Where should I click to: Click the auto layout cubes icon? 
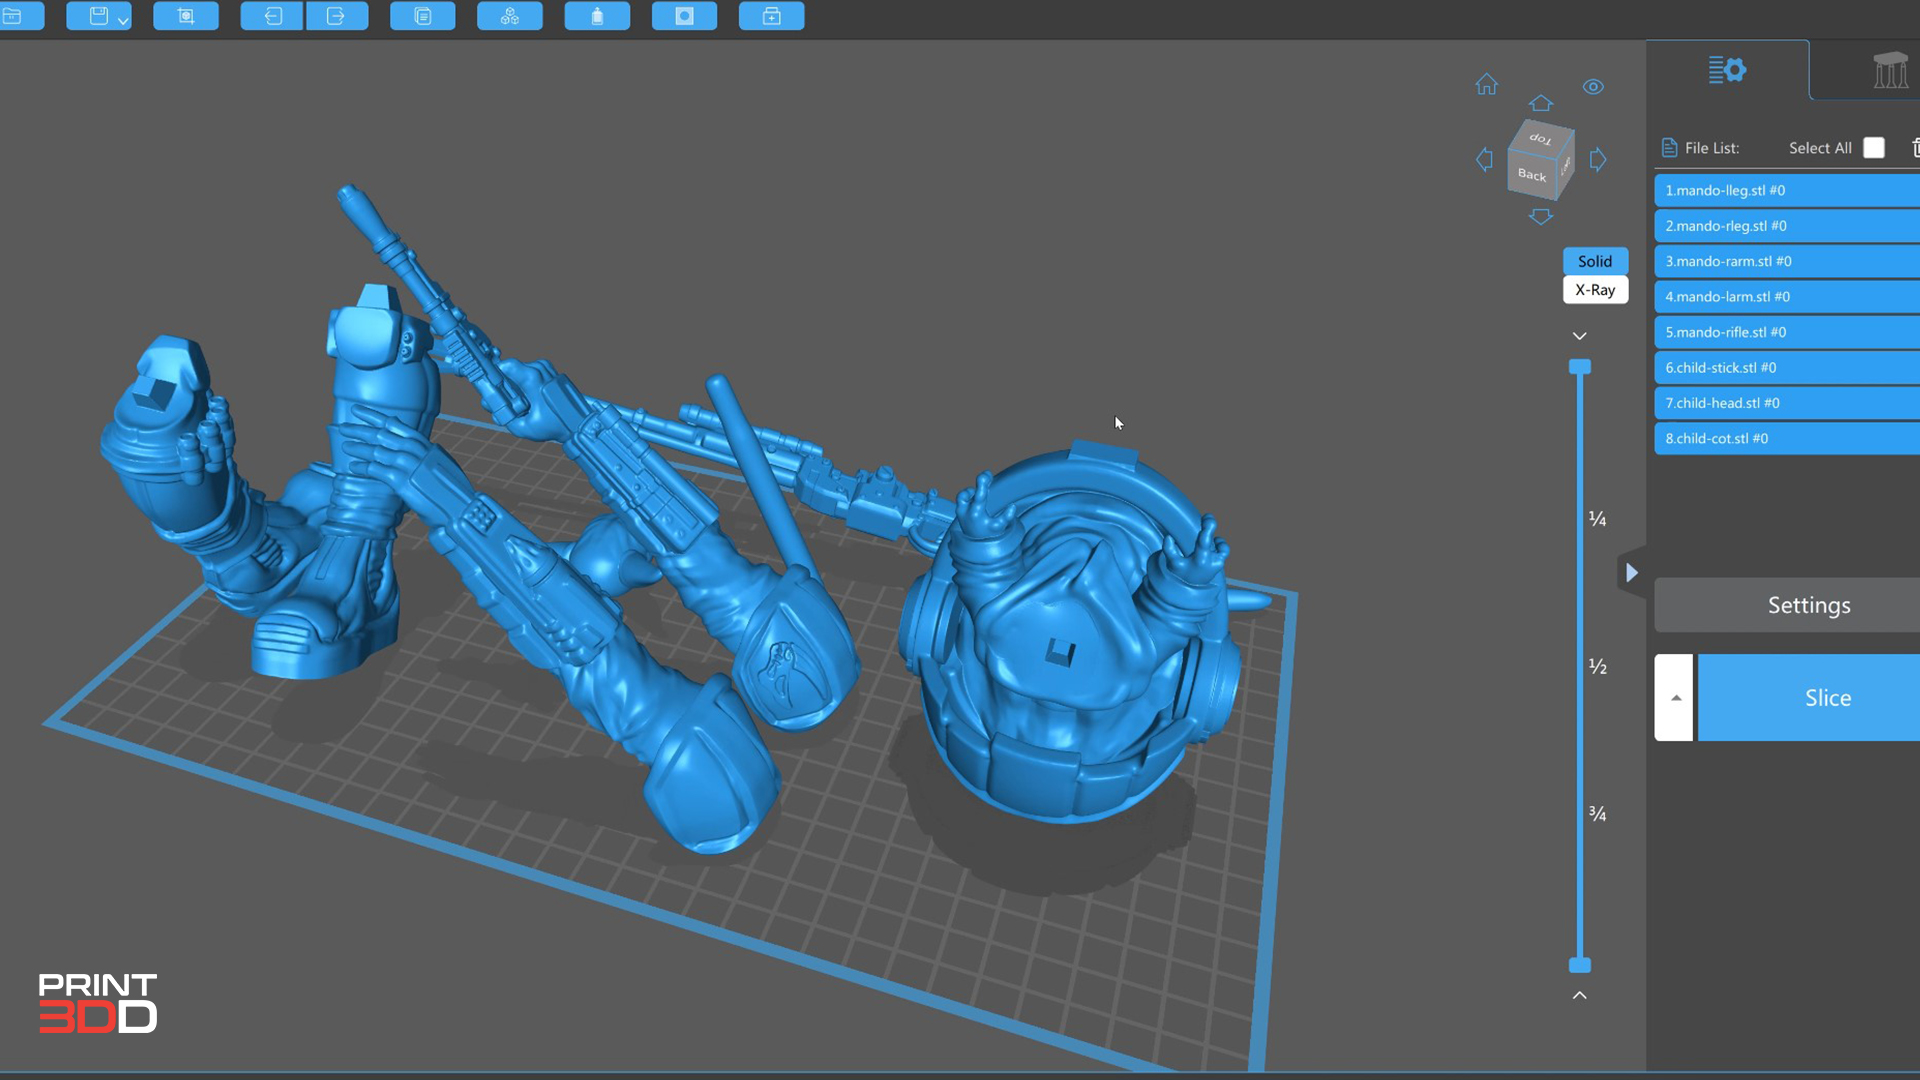click(x=510, y=16)
